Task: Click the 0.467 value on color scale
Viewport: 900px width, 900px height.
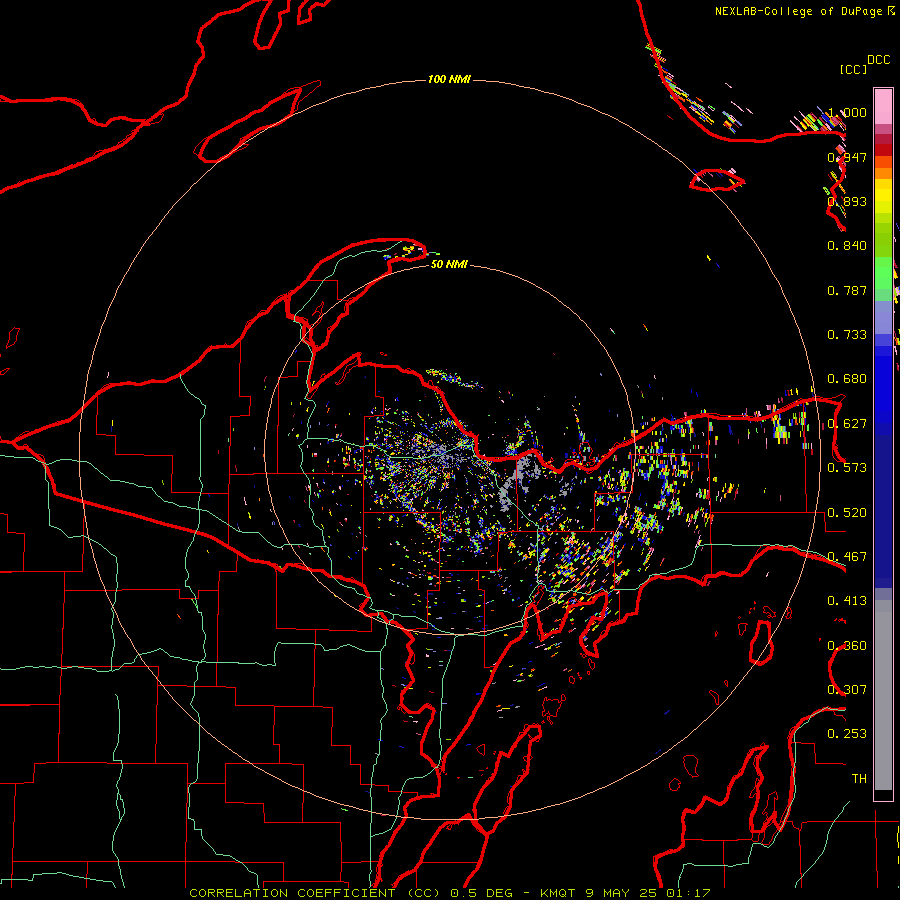Action: (847, 557)
